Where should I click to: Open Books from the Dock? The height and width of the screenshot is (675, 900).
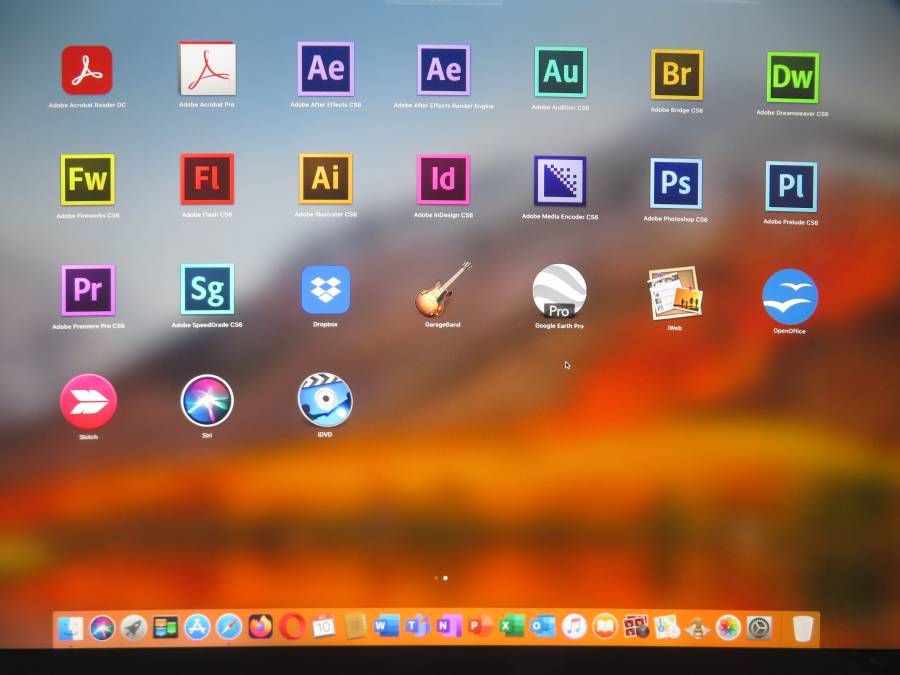pos(605,627)
